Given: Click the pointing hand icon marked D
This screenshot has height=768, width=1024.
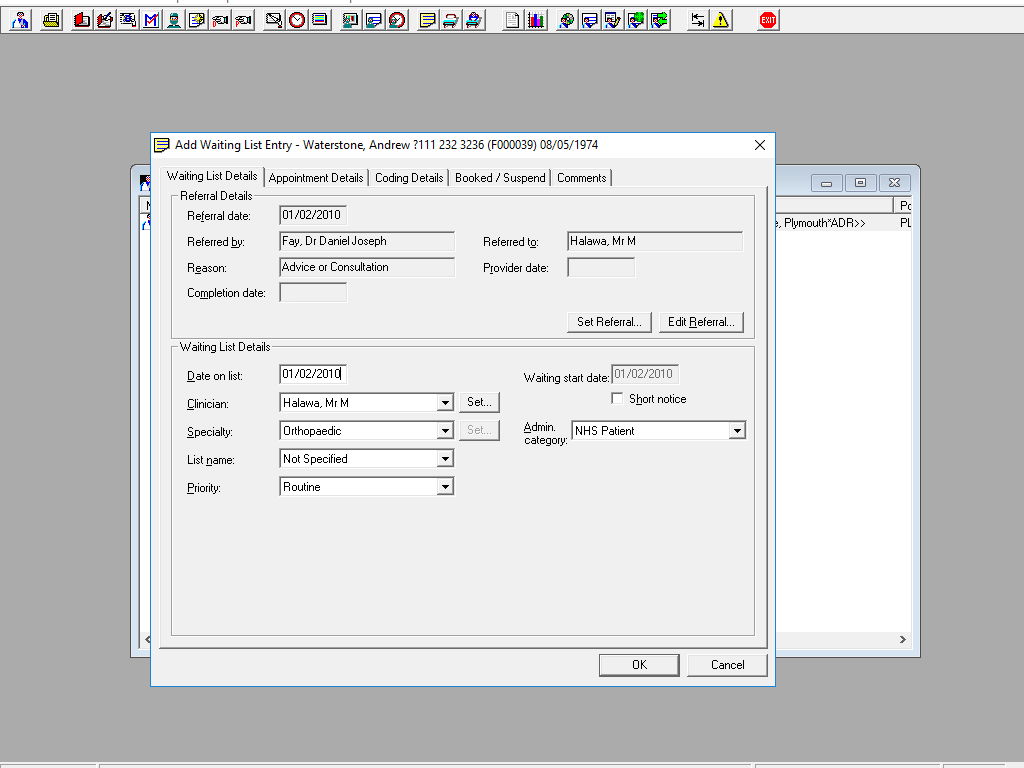Looking at the screenshot, I should click(x=220, y=20).
